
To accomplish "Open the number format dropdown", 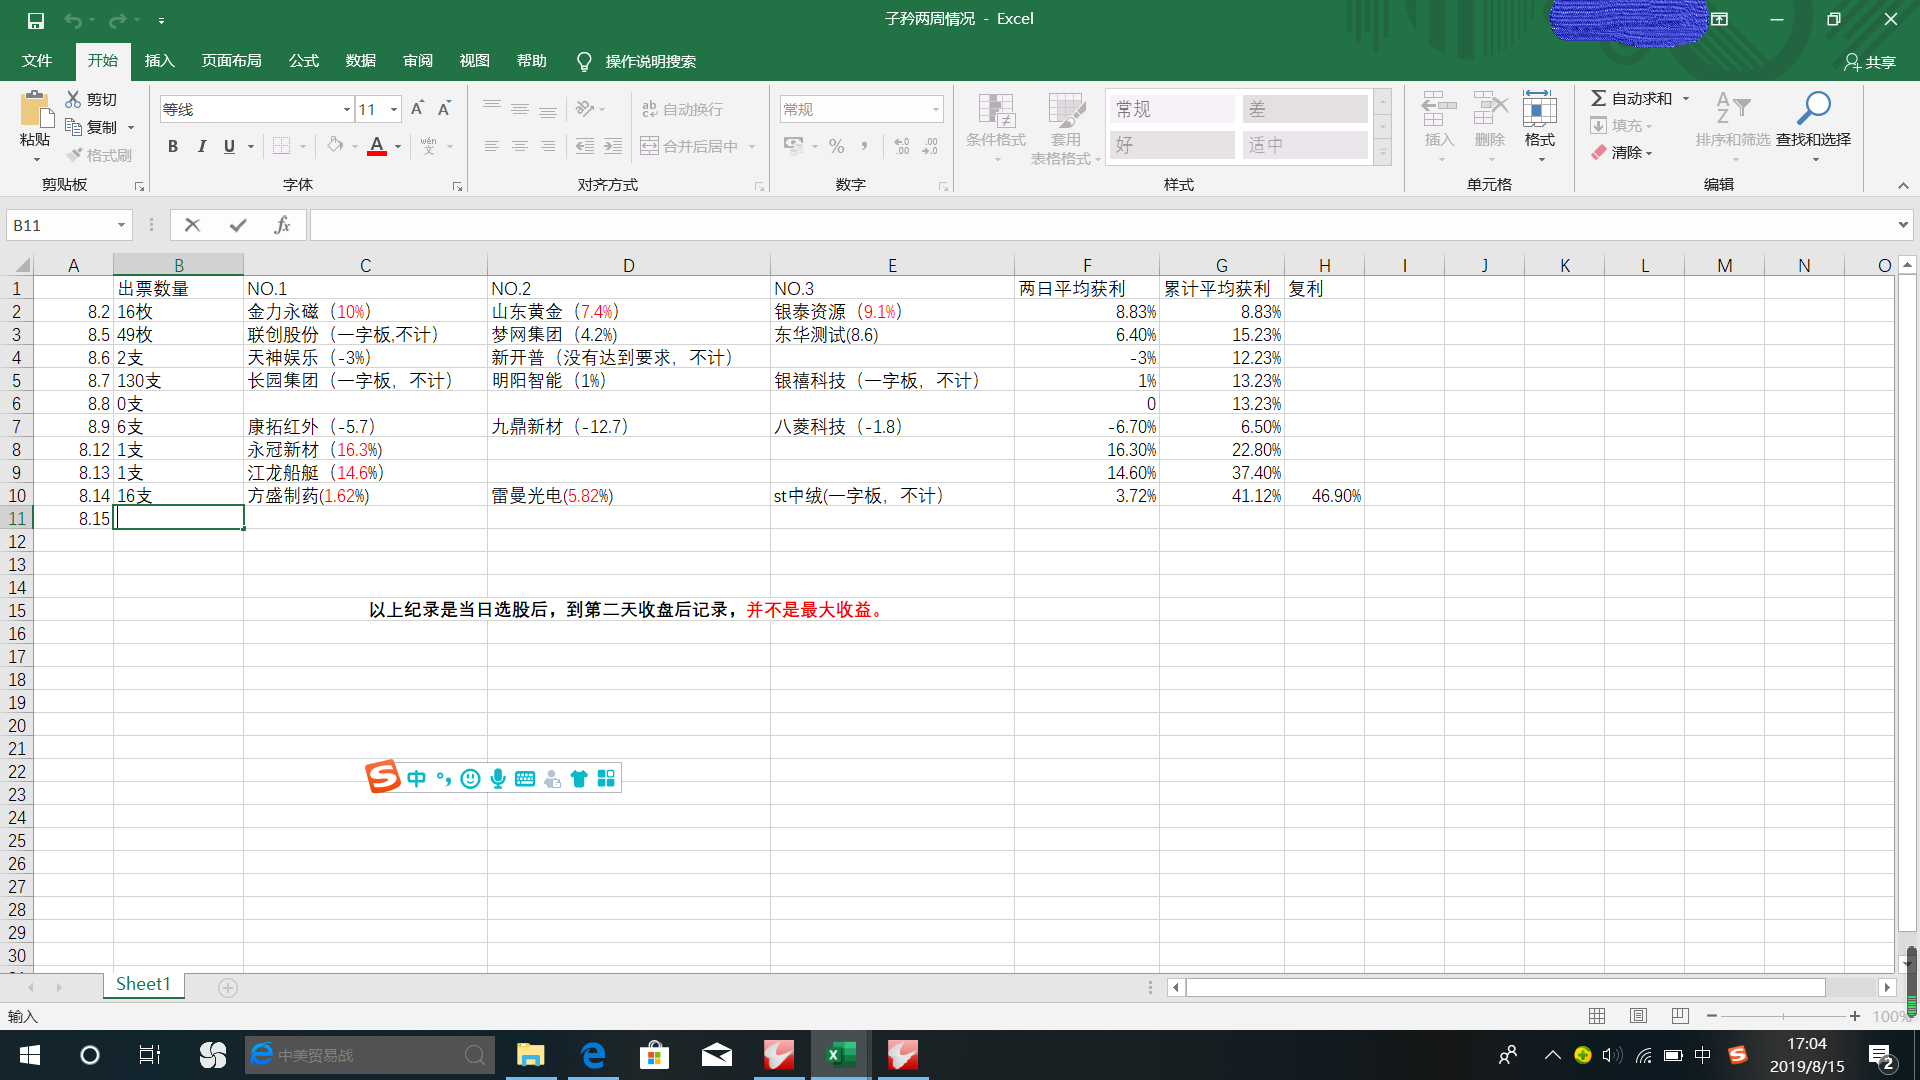I will [935, 109].
